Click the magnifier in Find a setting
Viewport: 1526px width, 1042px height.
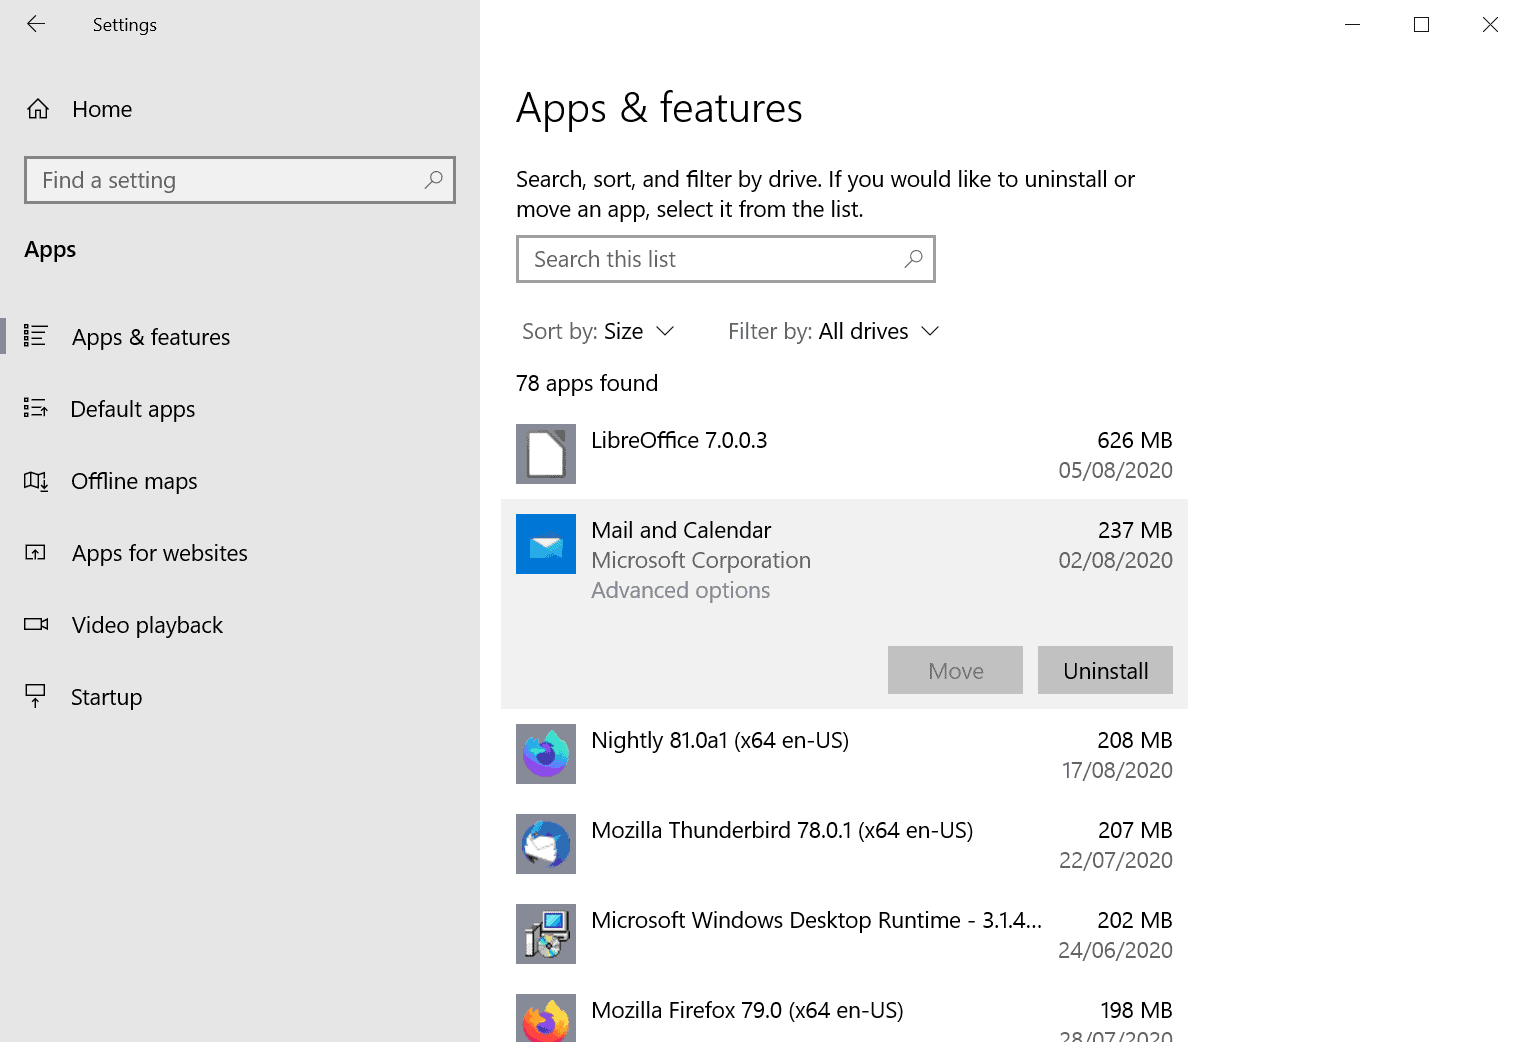(433, 180)
